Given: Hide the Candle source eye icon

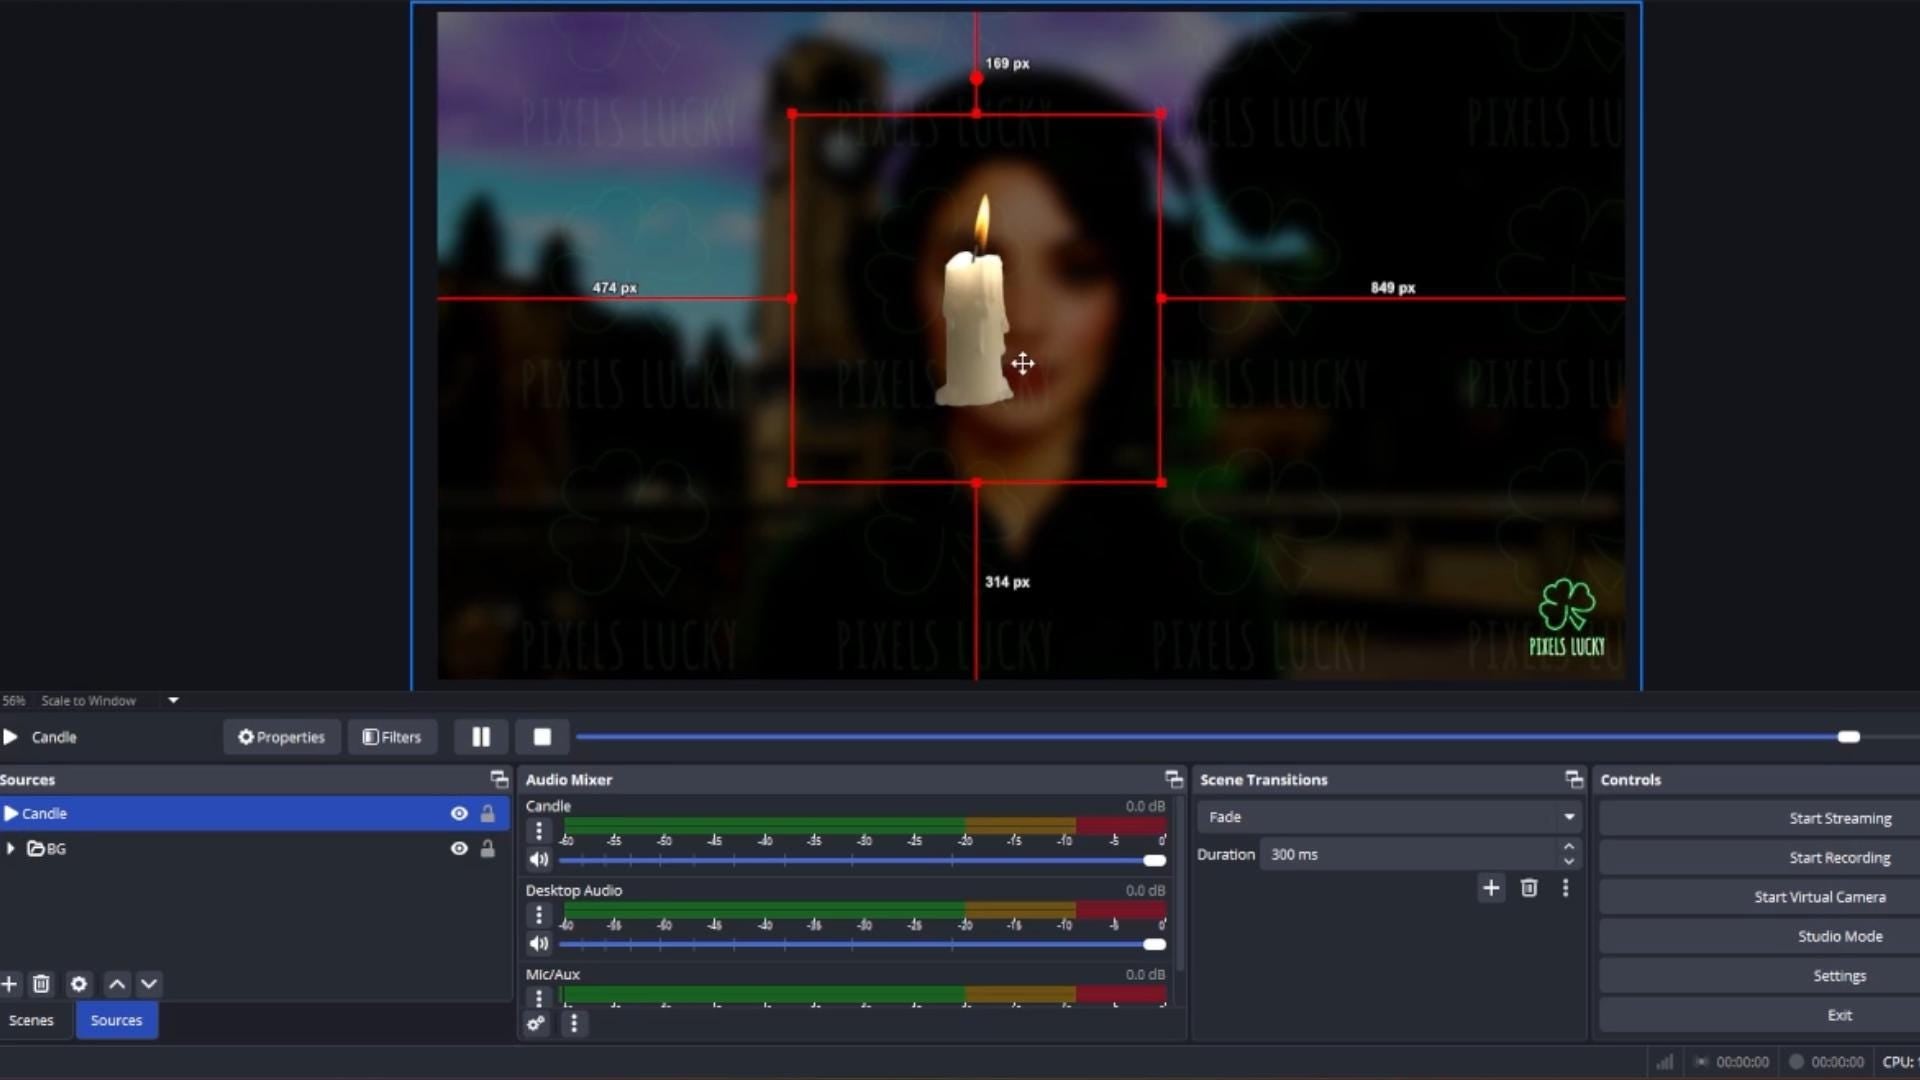Looking at the screenshot, I should coord(459,814).
